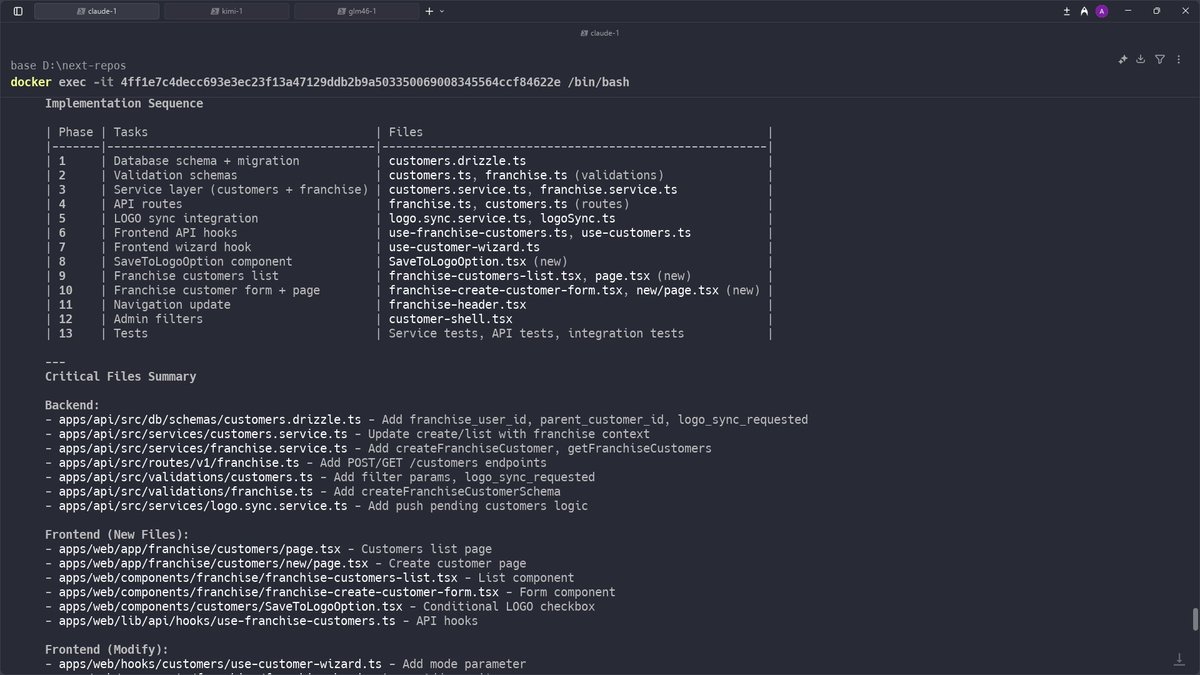
Task: Click 'use-customer-wizard.ts' in phase 7 row
Action: (464, 247)
